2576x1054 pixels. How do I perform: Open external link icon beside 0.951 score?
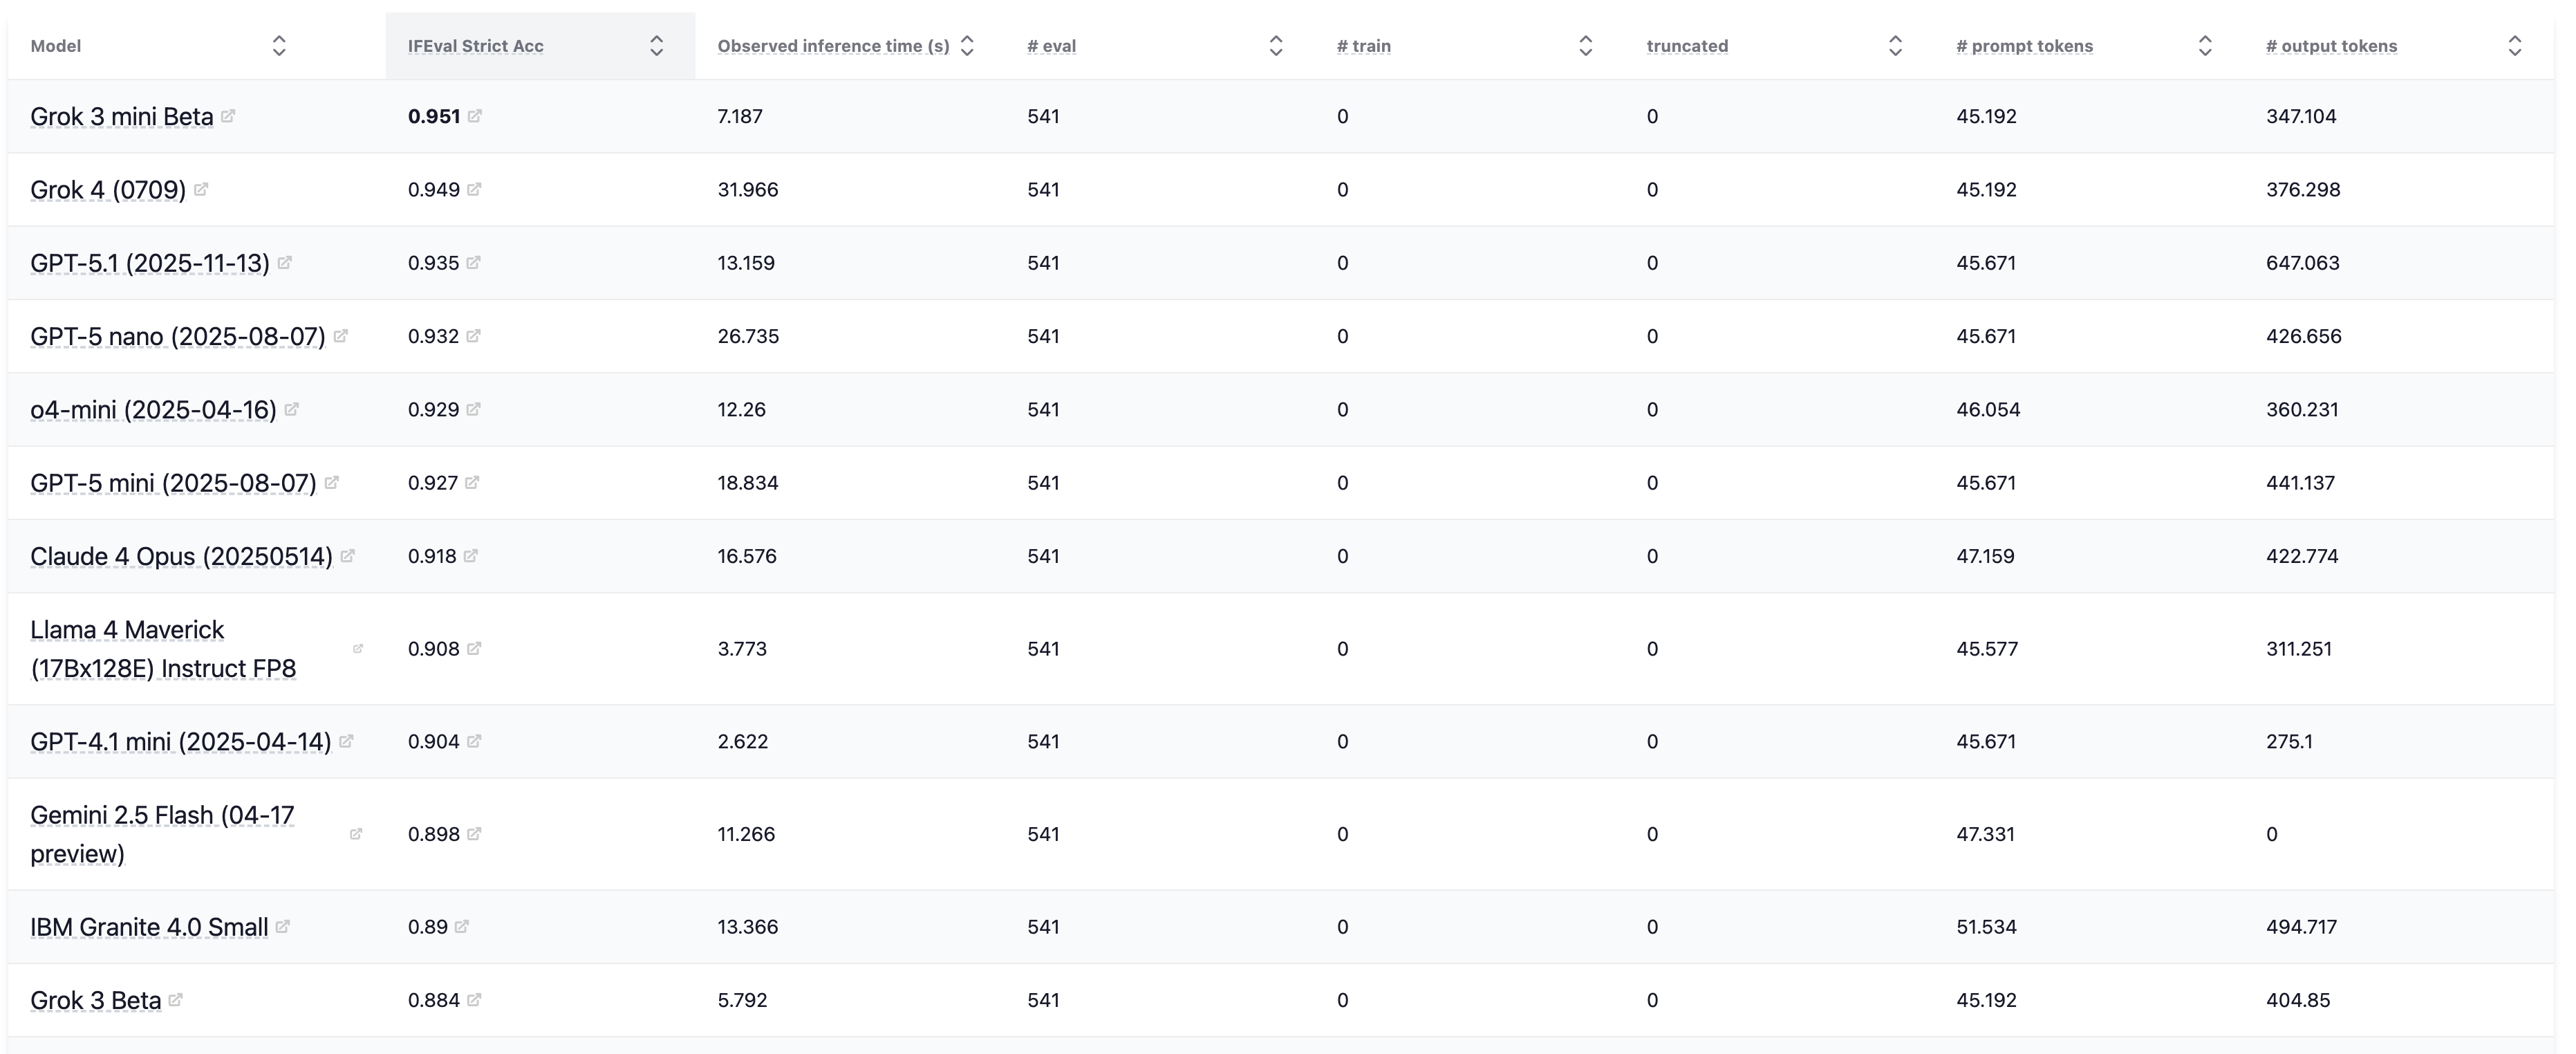[x=475, y=116]
